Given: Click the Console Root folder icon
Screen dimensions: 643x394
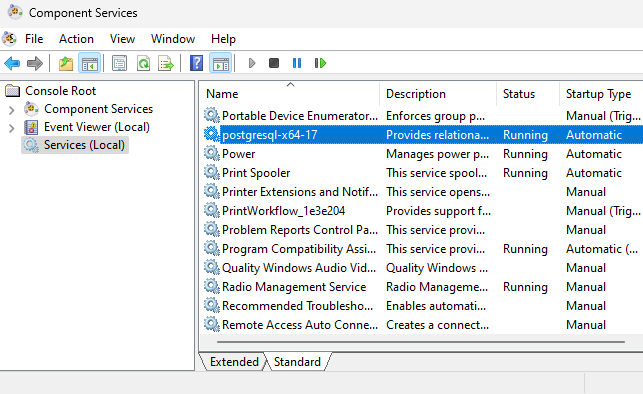Looking at the screenshot, I should (x=13, y=91).
